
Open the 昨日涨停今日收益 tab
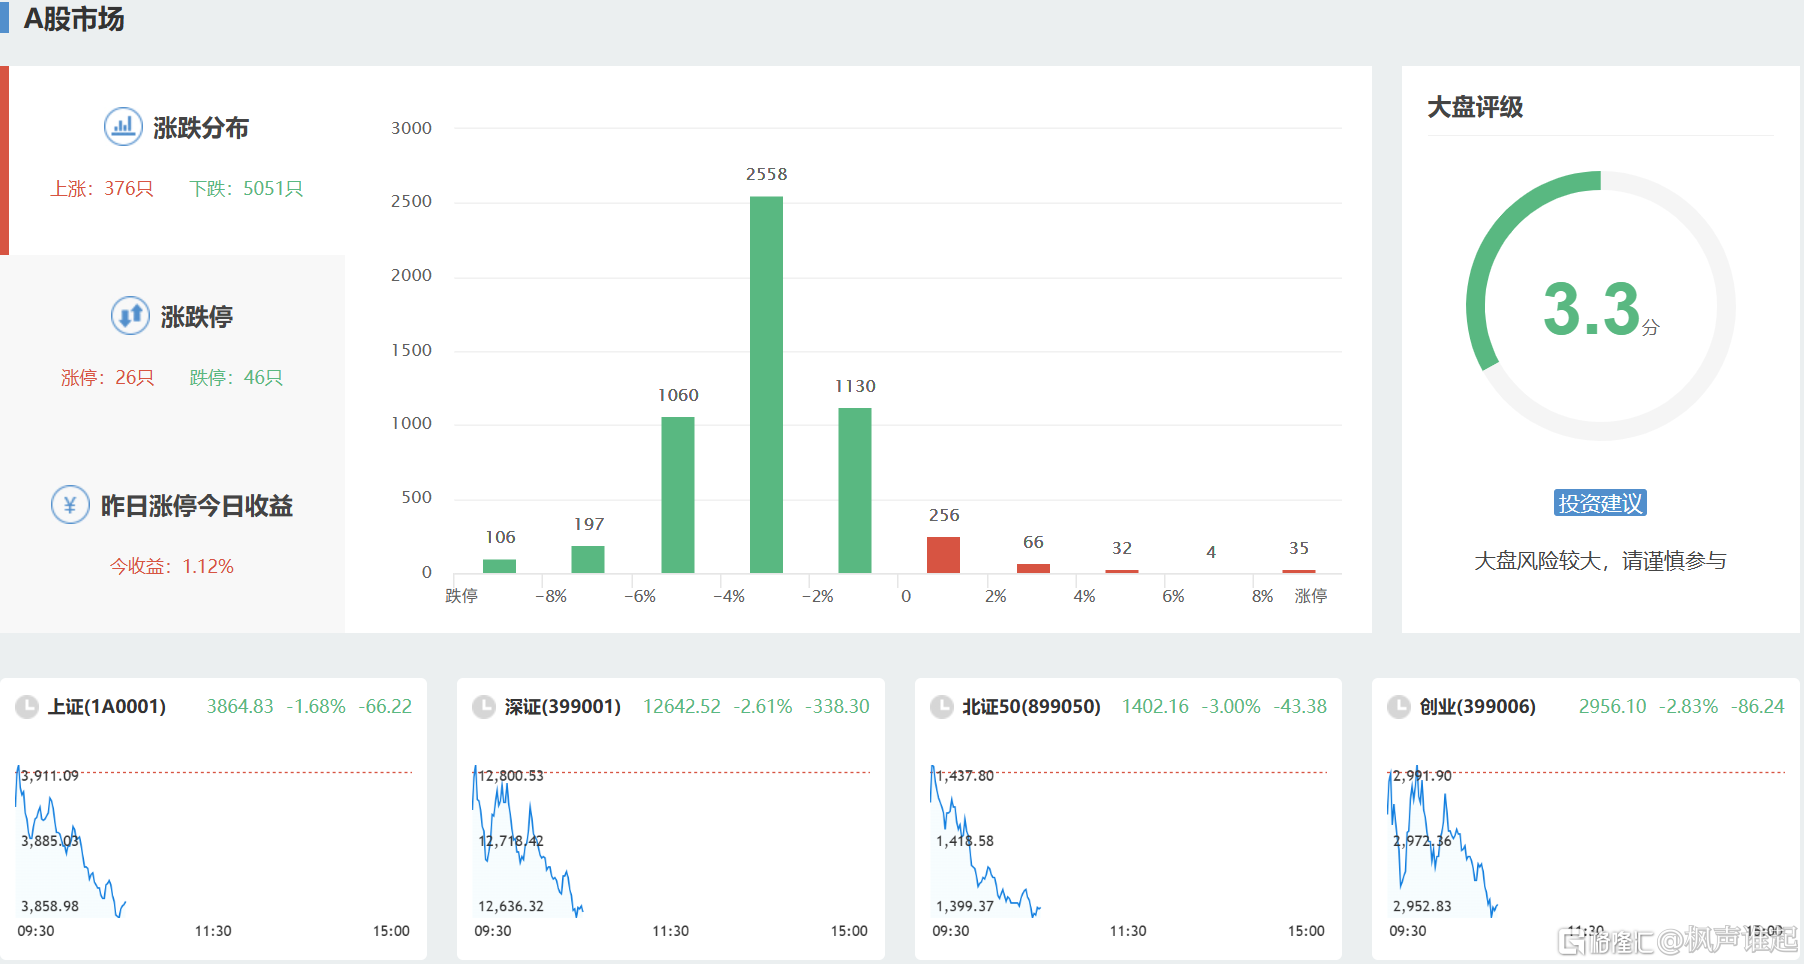(x=196, y=506)
